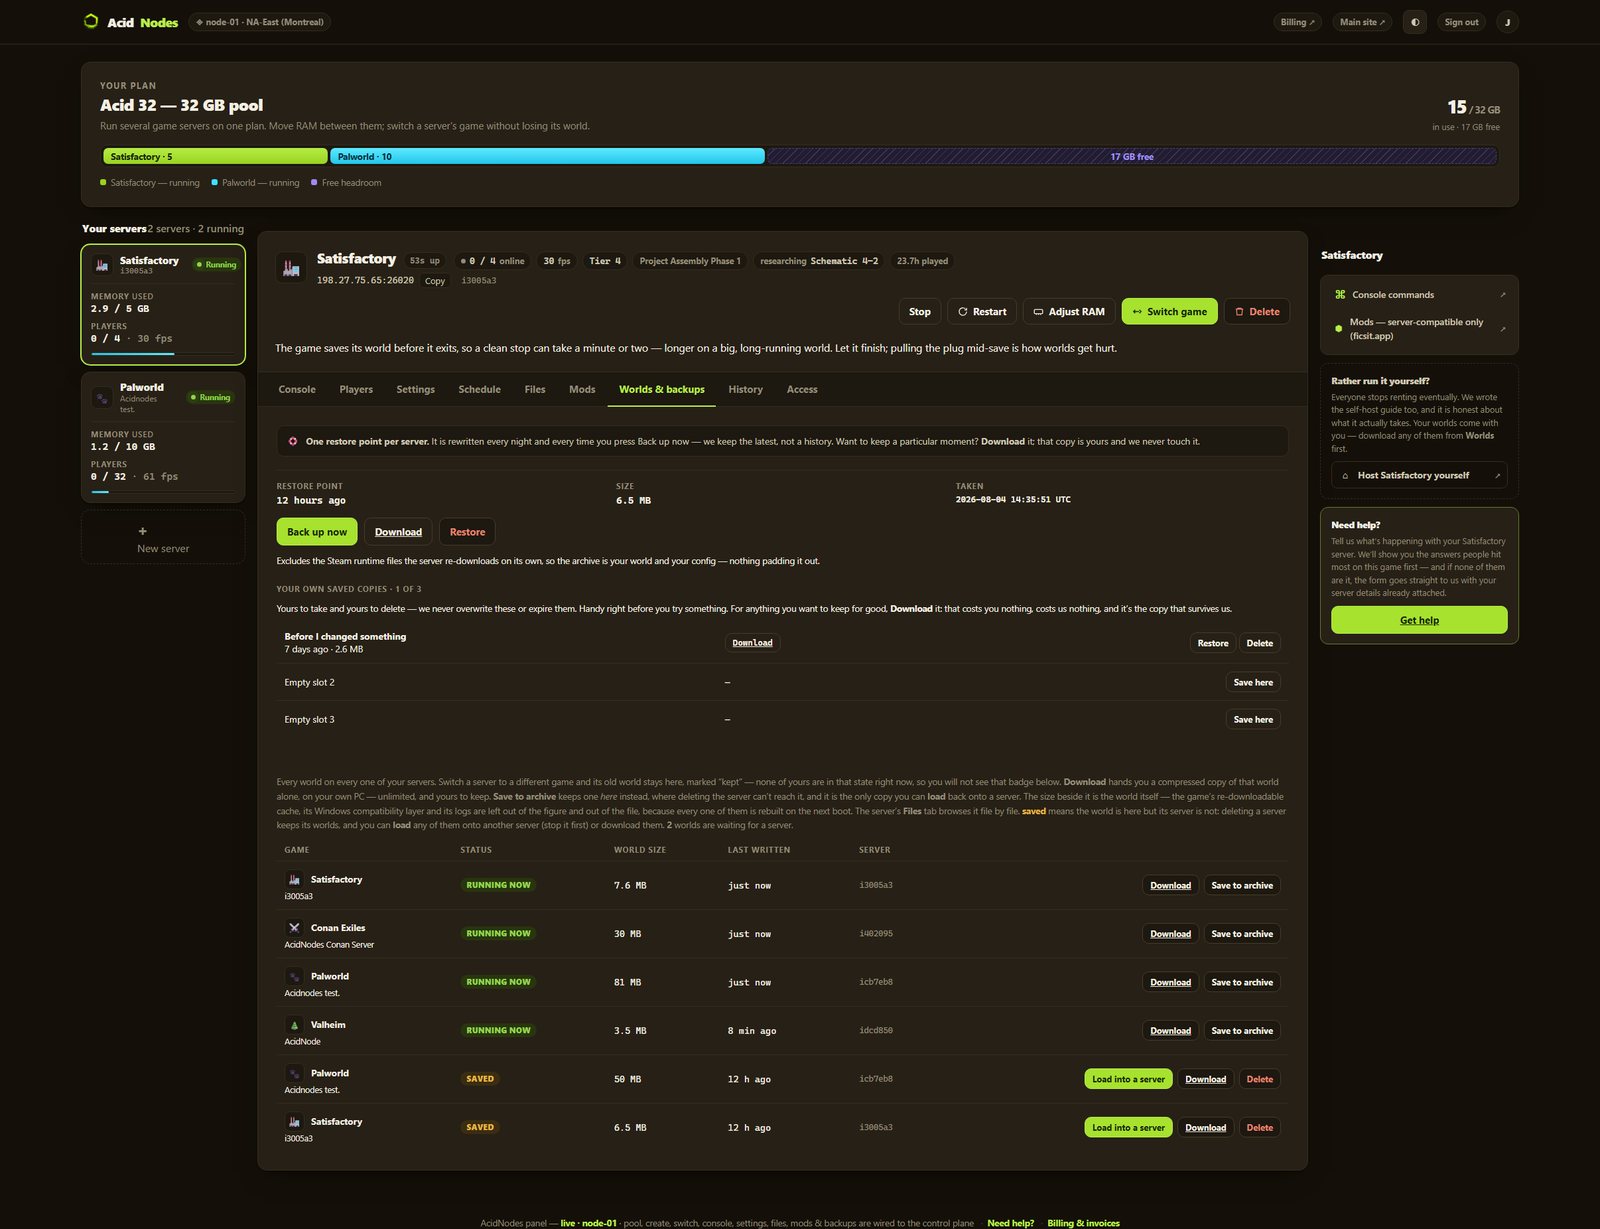
Task: Select the Palworld server card icon in the sidebar
Action: coord(101,398)
